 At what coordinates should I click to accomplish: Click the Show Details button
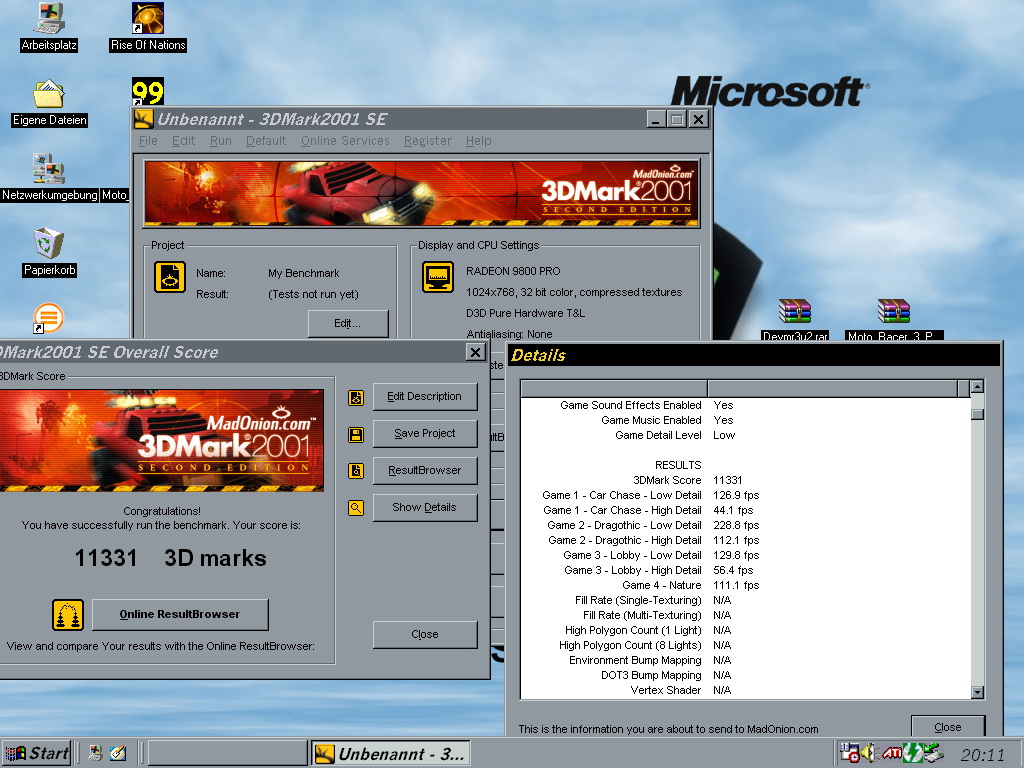424,507
